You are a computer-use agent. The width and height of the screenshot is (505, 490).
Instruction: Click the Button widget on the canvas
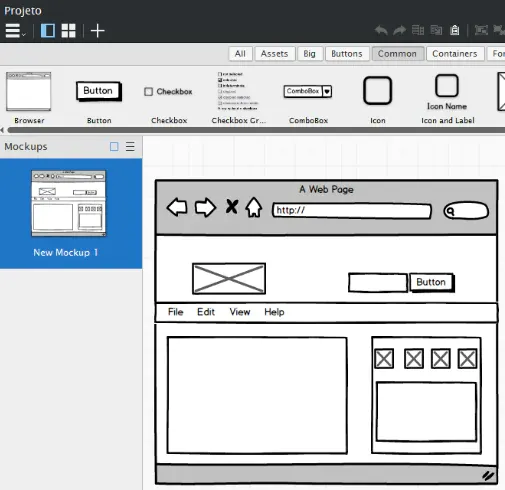[x=432, y=283]
